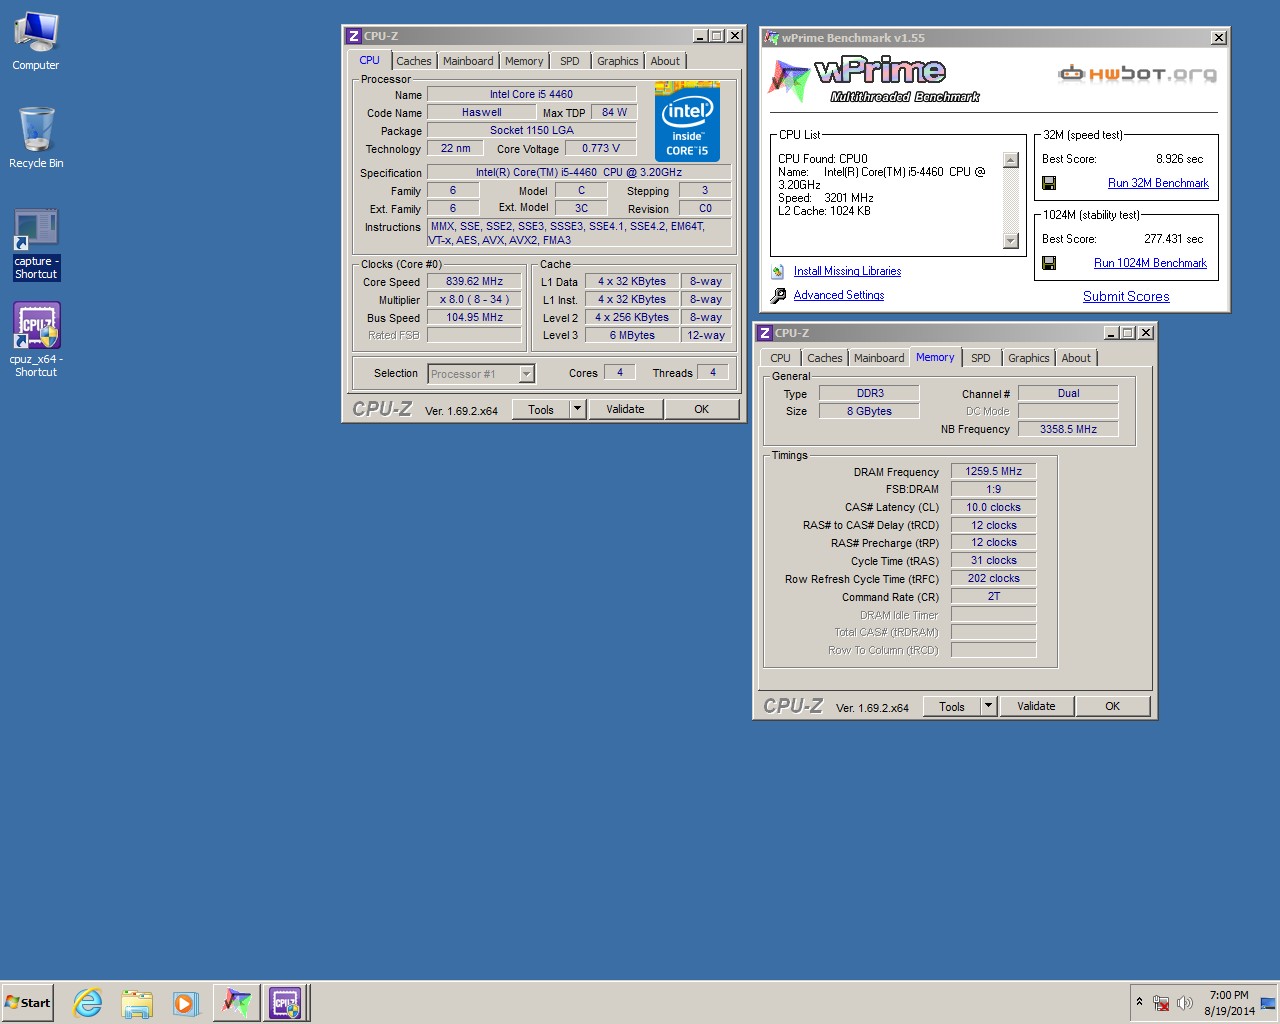Click the NB Frequency value 3358.5 MHz
The image size is (1280, 1024).
pos(1068,429)
